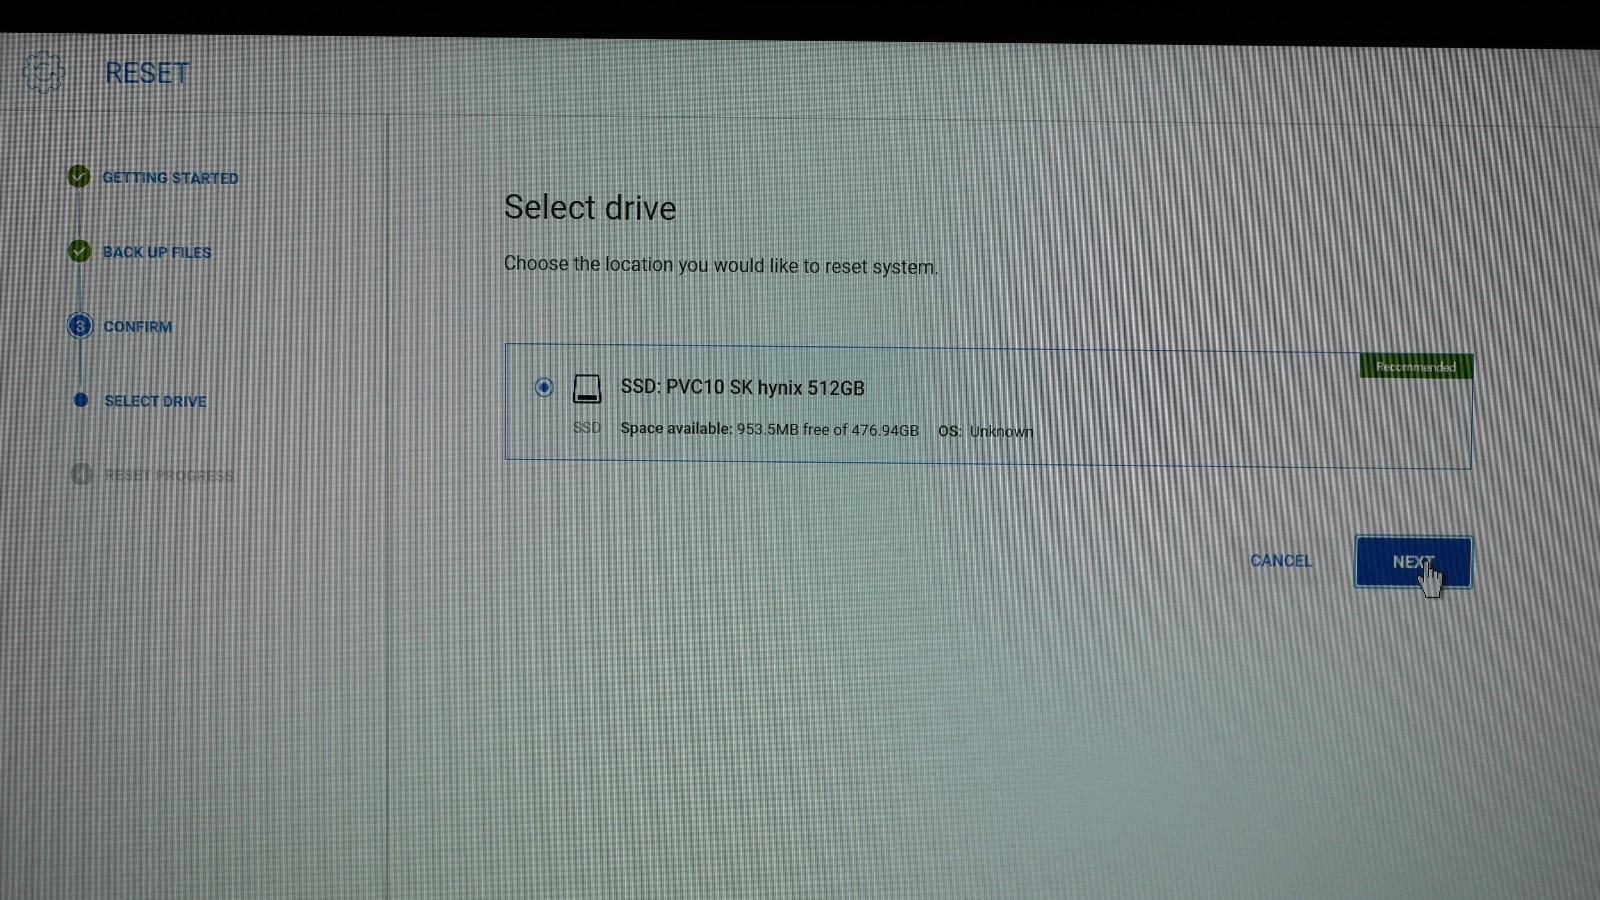Open the Reset Progress step
Screen dimensions: 1600x900
click(169, 475)
